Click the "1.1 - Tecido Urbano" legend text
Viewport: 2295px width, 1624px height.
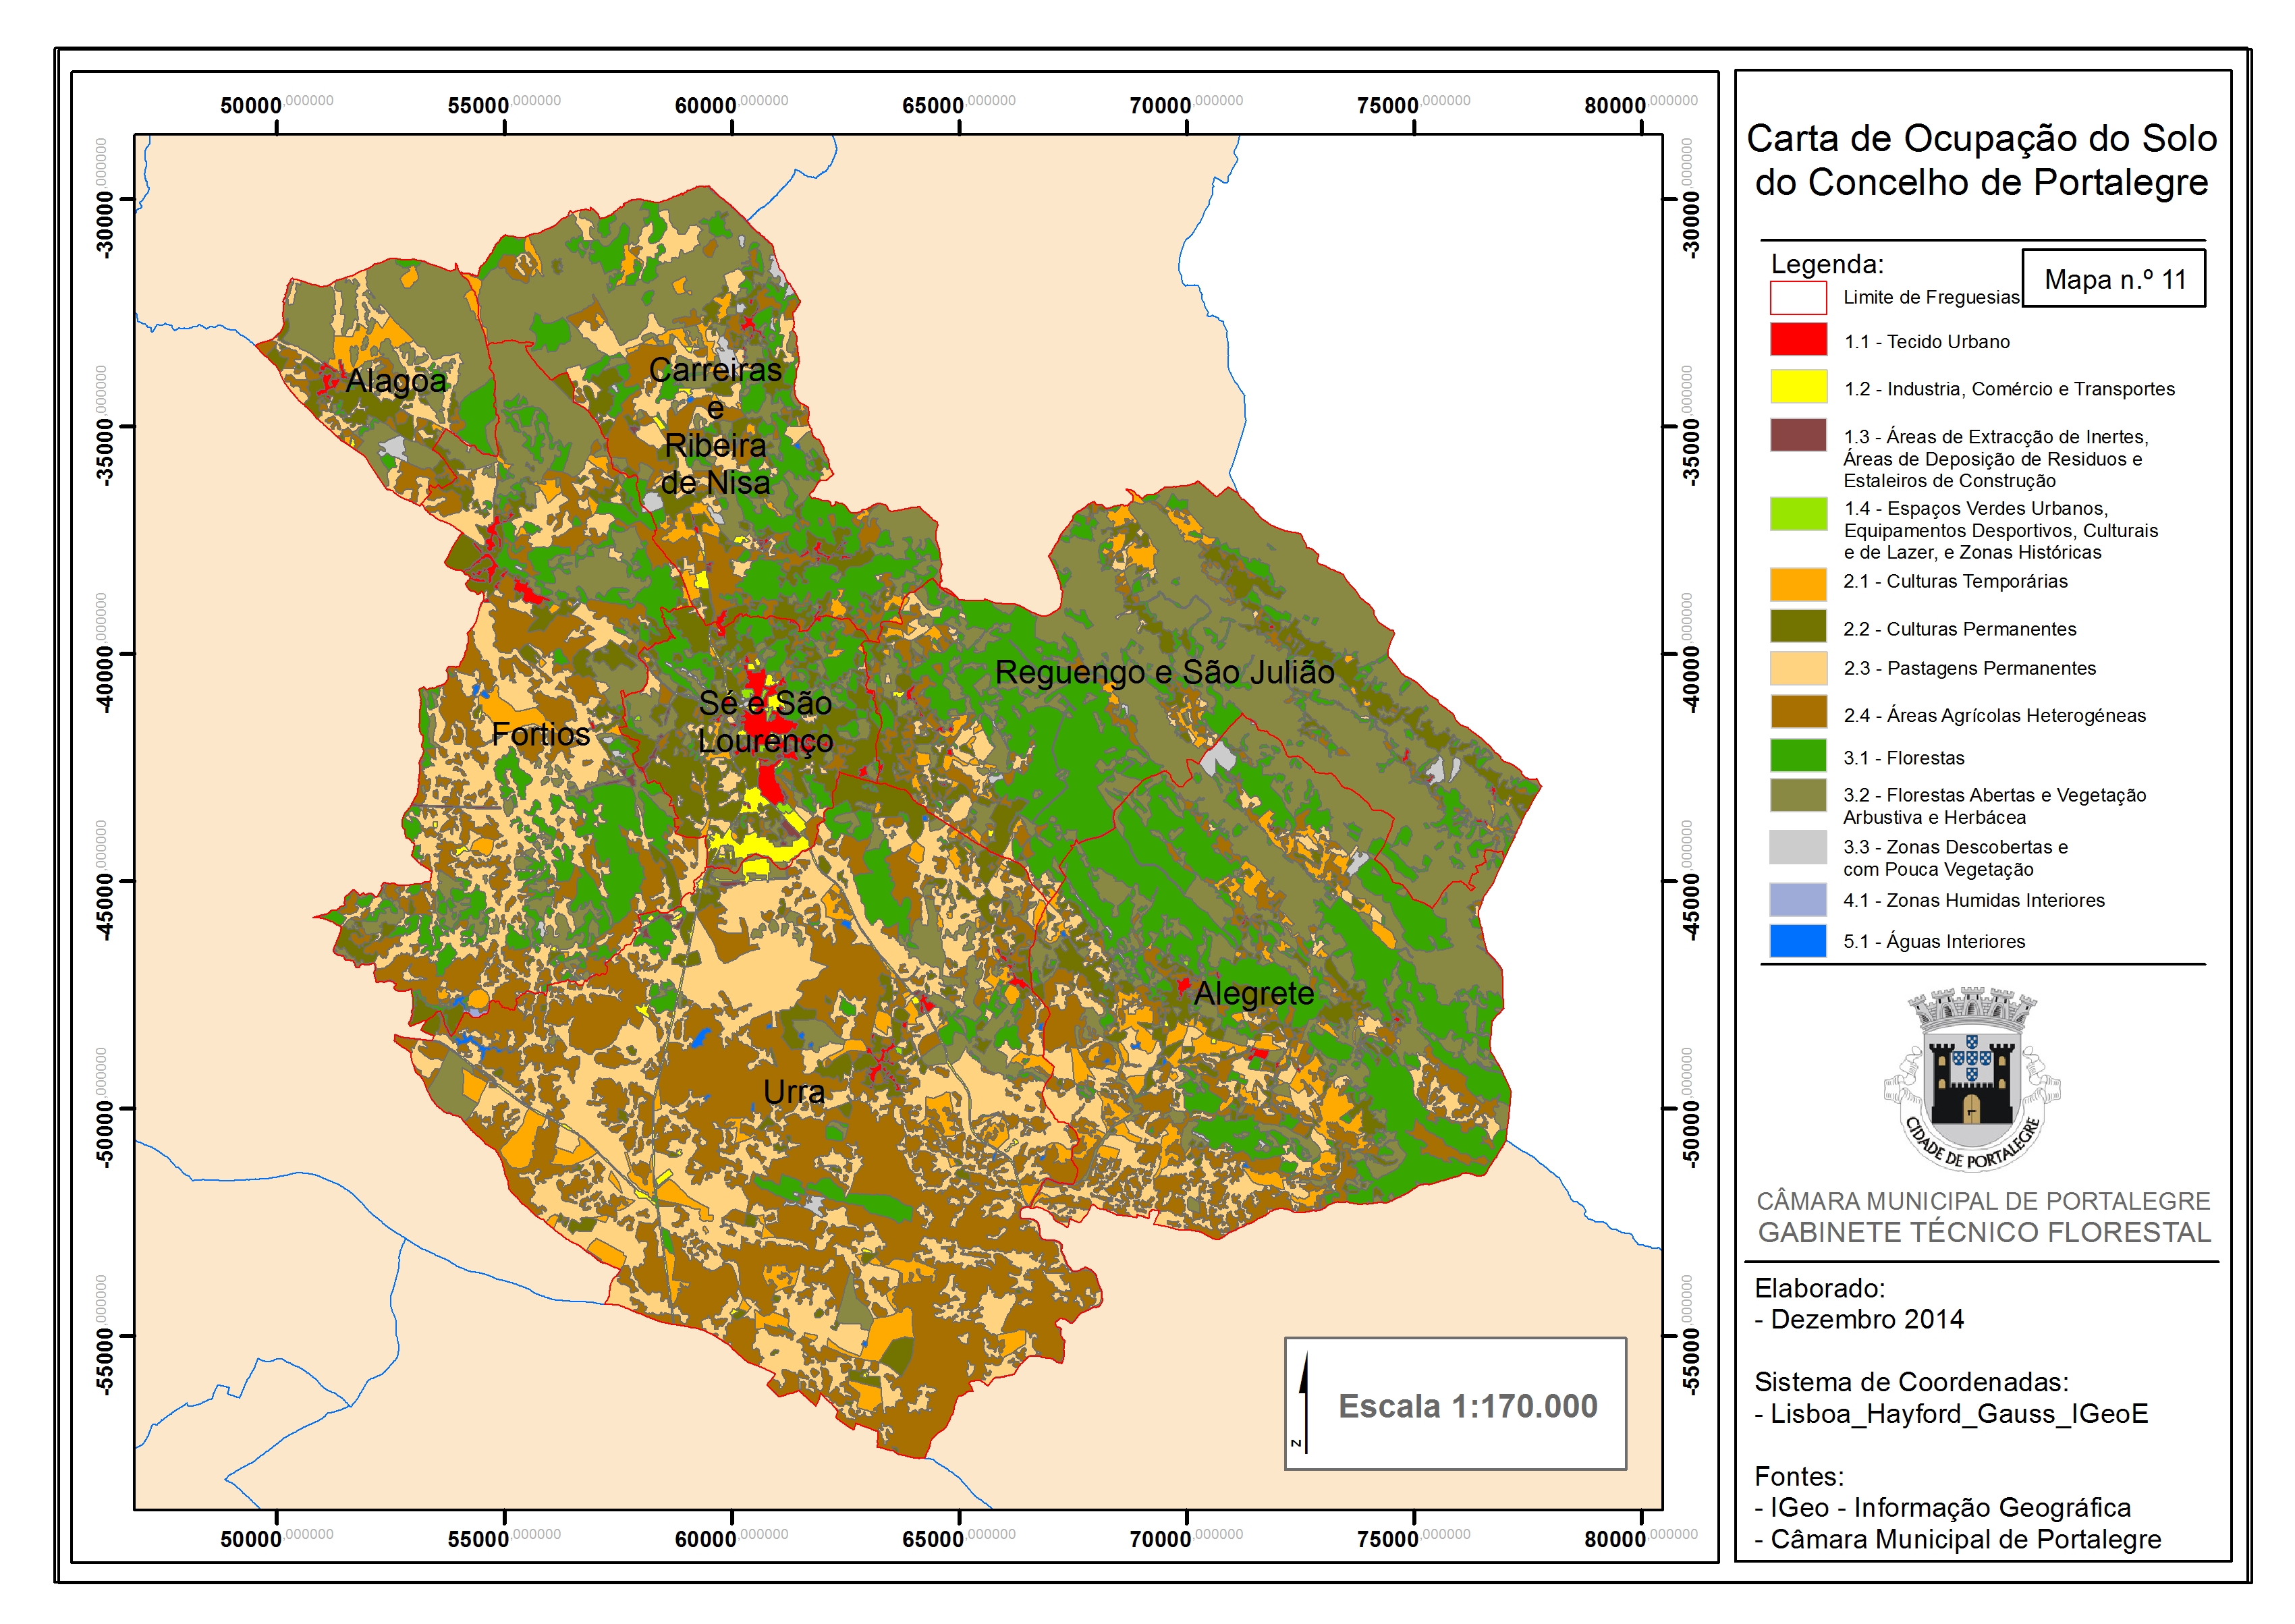(1927, 342)
